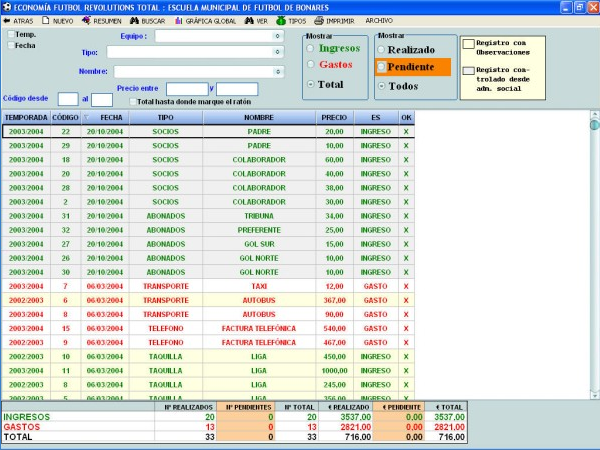Click the € PENDIENTE summary column header
Viewport: 600px width, 450px height.
coord(398,407)
